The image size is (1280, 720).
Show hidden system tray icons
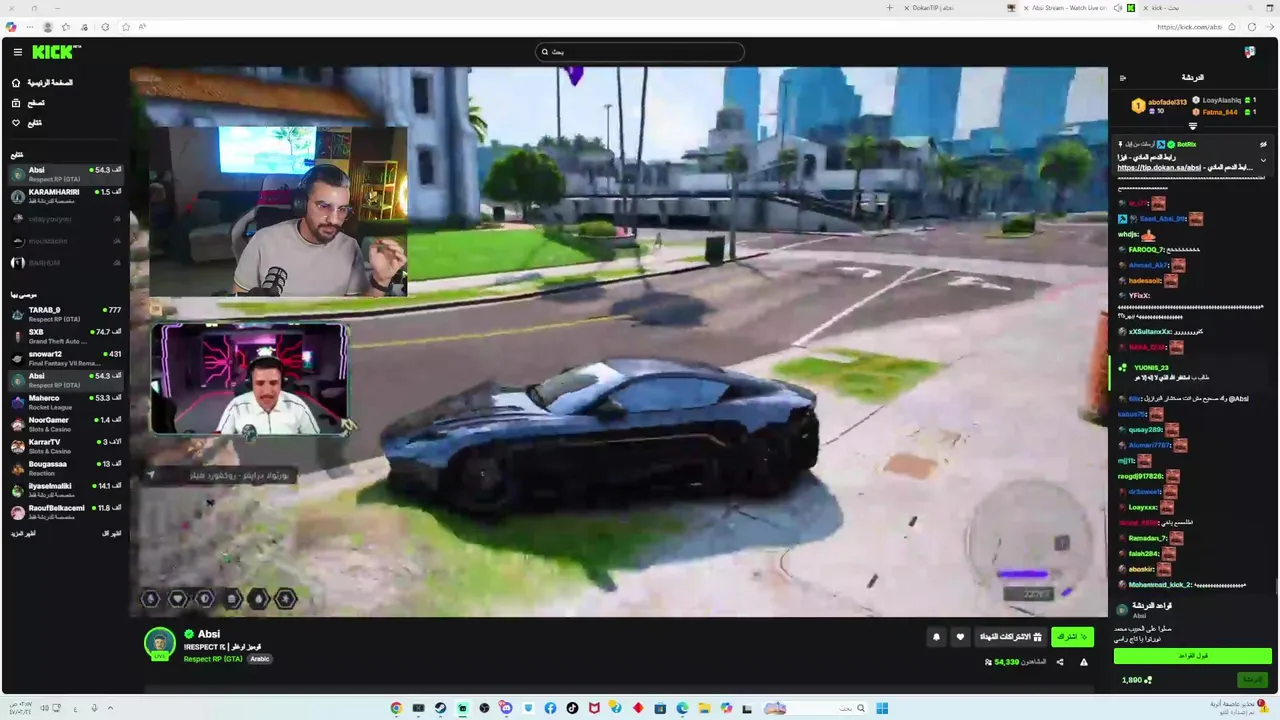110,708
